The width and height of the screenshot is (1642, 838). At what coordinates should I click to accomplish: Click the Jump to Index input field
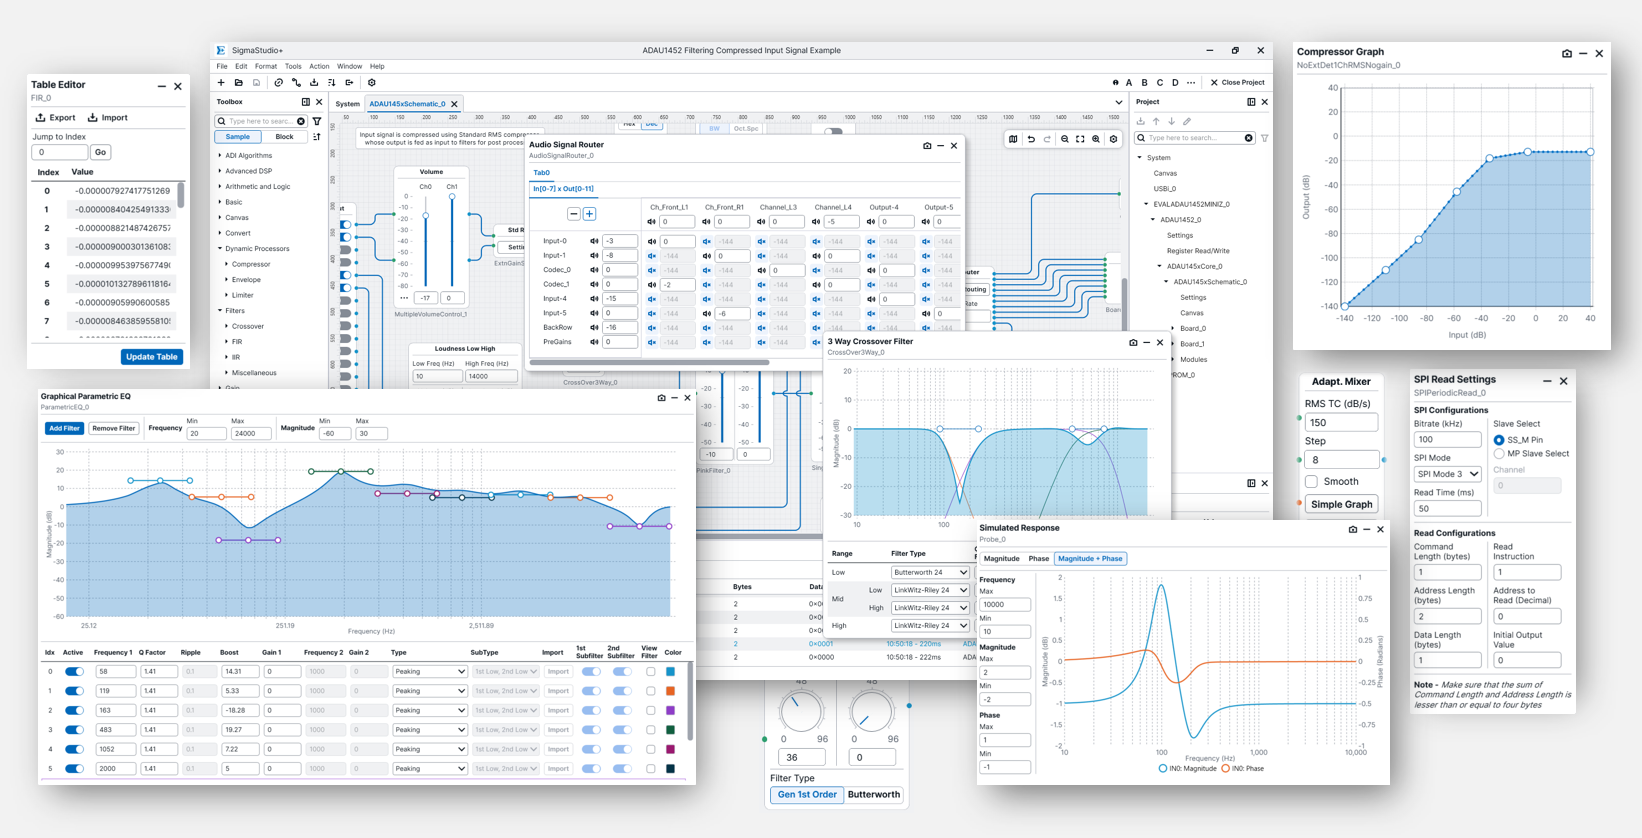pos(60,153)
